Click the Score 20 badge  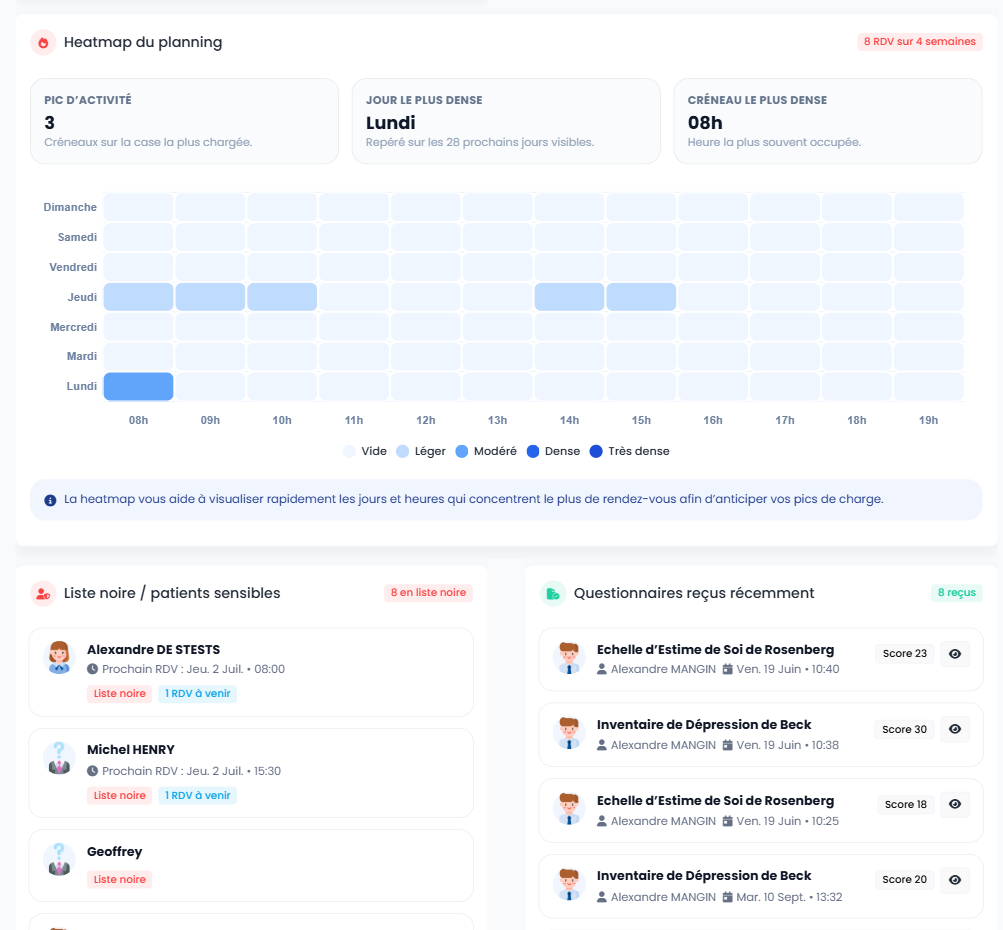pos(904,880)
